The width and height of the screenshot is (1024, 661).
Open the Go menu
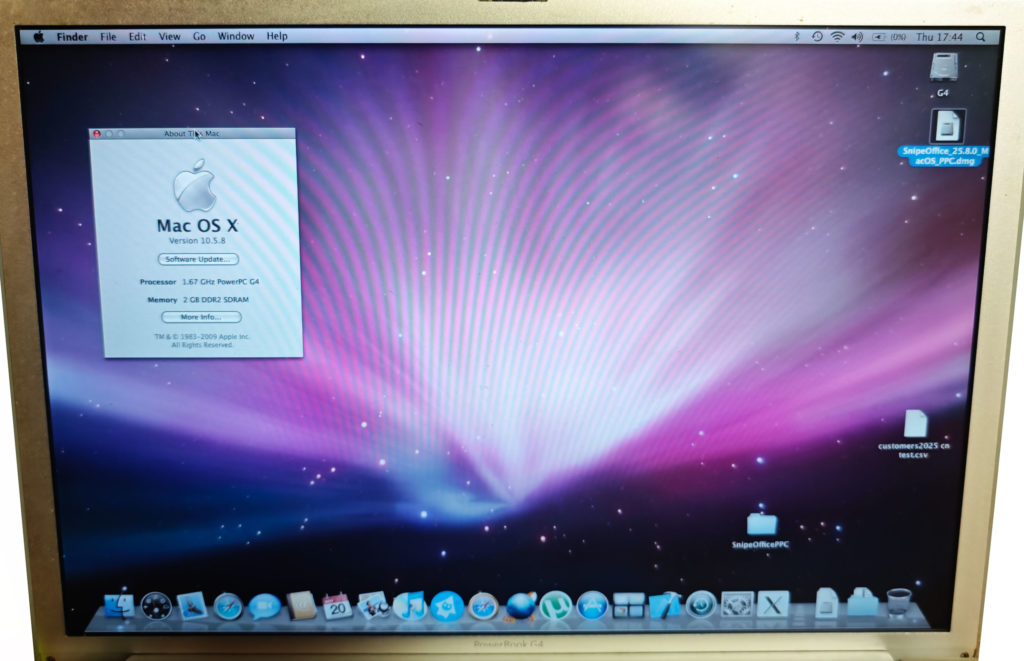(199, 36)
